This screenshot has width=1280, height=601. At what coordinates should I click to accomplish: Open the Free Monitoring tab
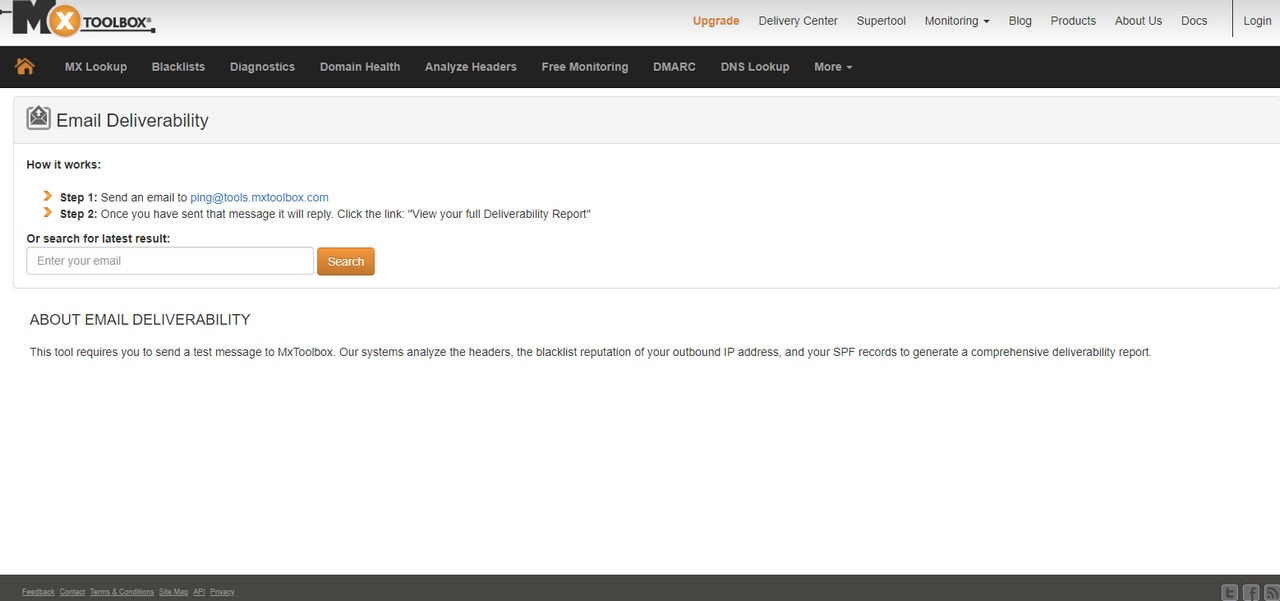[585, 67]
